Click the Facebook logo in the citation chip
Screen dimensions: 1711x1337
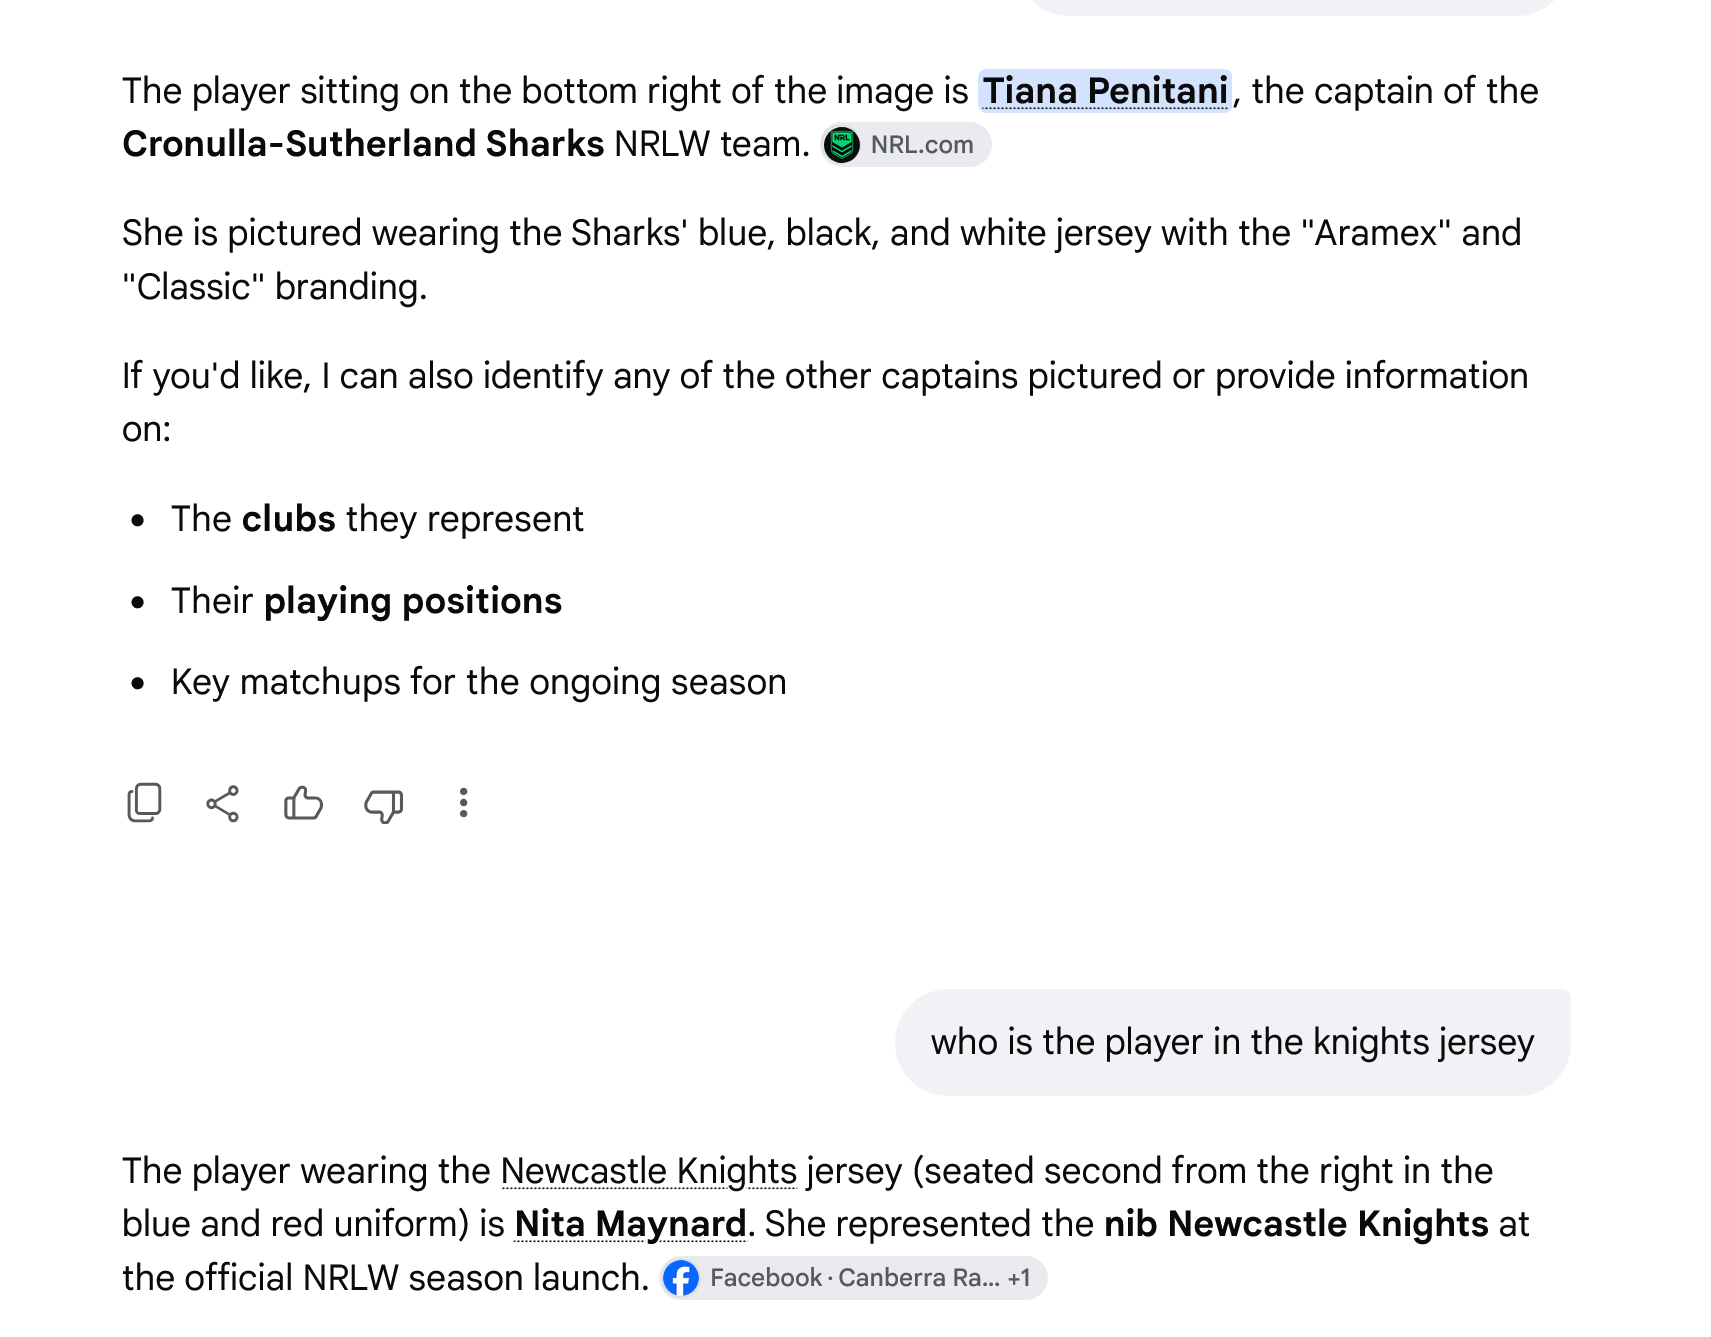[681, 1278]
